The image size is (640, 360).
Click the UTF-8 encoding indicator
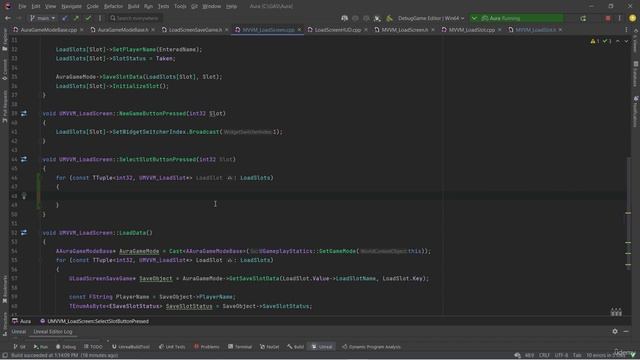click(561, 355)
